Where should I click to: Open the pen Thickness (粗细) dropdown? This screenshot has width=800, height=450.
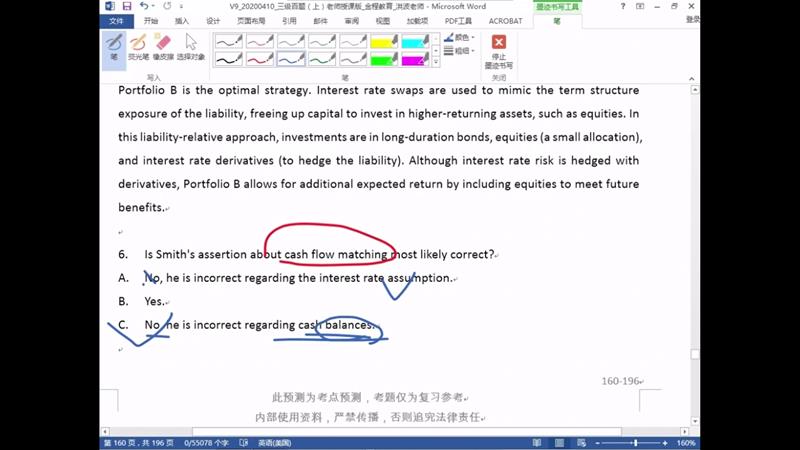pos(459,51)
